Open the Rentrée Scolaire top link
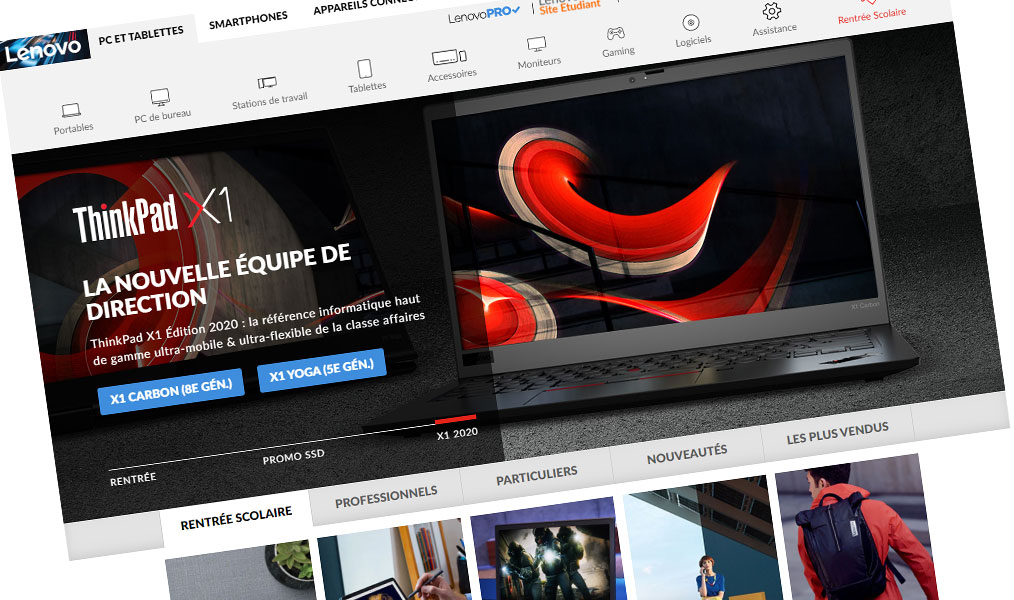 872,14
